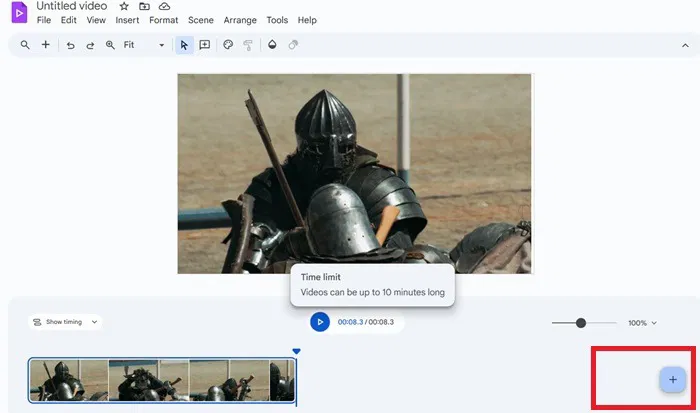Click the search magnifier icon in toolbar

[x=25, y=45]
